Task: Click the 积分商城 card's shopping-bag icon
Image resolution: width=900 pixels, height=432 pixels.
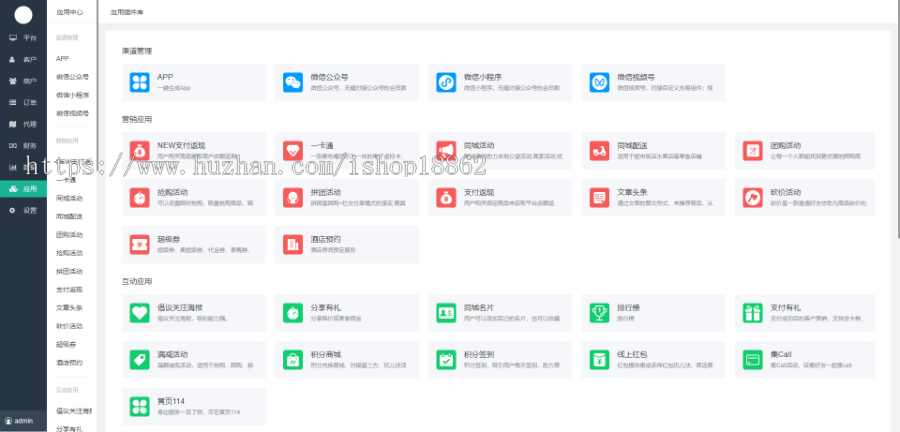Action: (x=293, y=360)
